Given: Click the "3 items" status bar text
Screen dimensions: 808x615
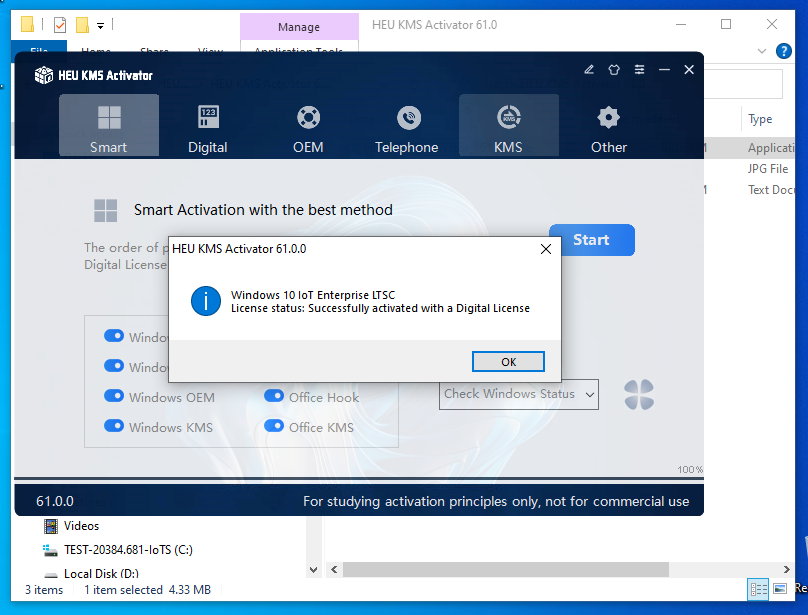Looking at the screenshot, I should click(x=44, y=590).
